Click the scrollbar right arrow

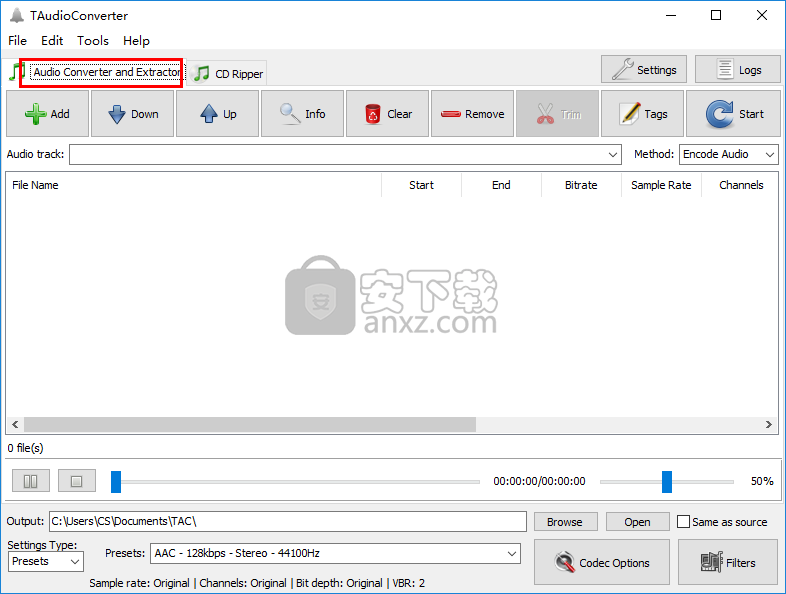768,425
